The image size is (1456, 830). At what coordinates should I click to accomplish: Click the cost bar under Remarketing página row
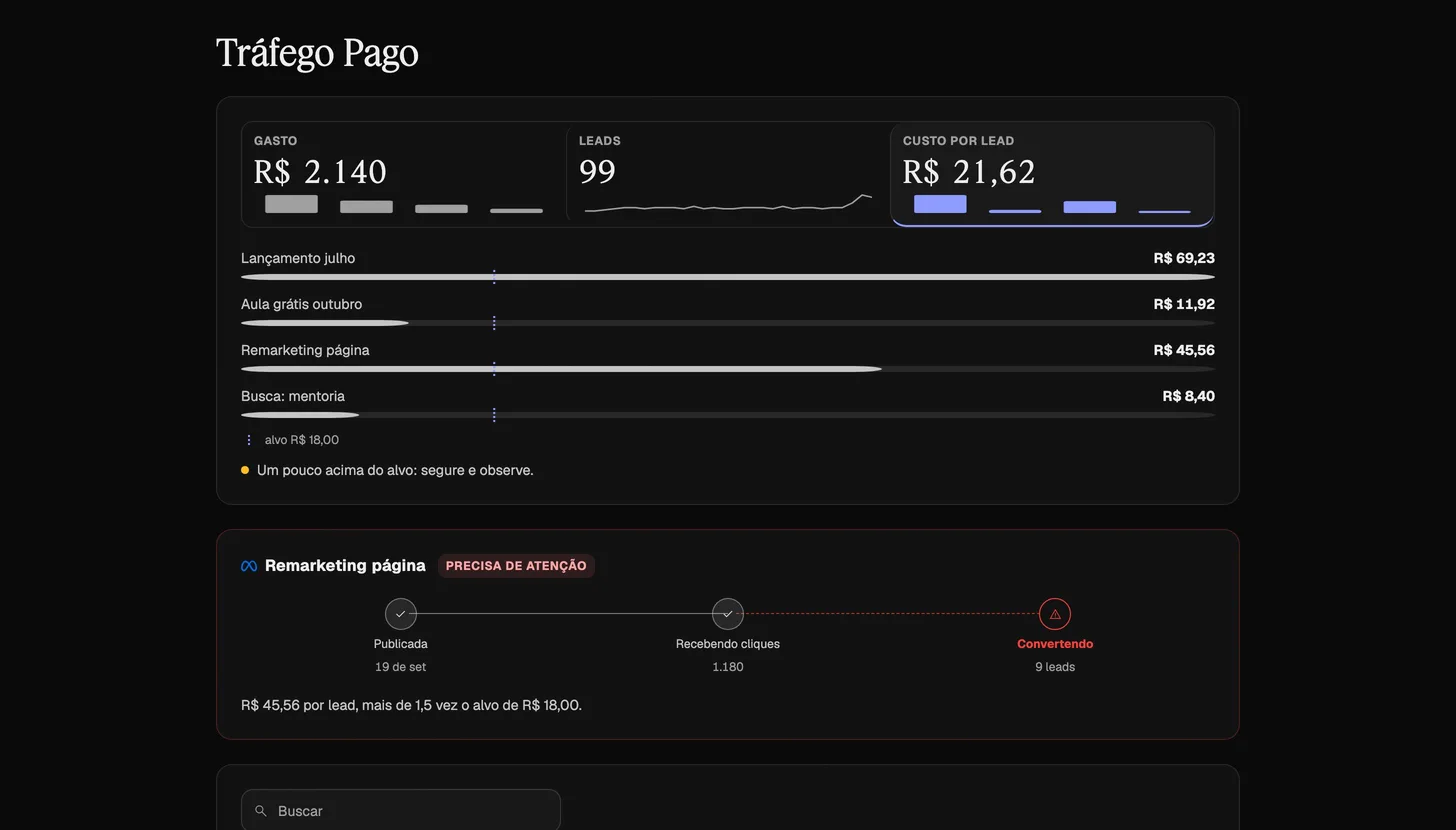coord(728,369)
